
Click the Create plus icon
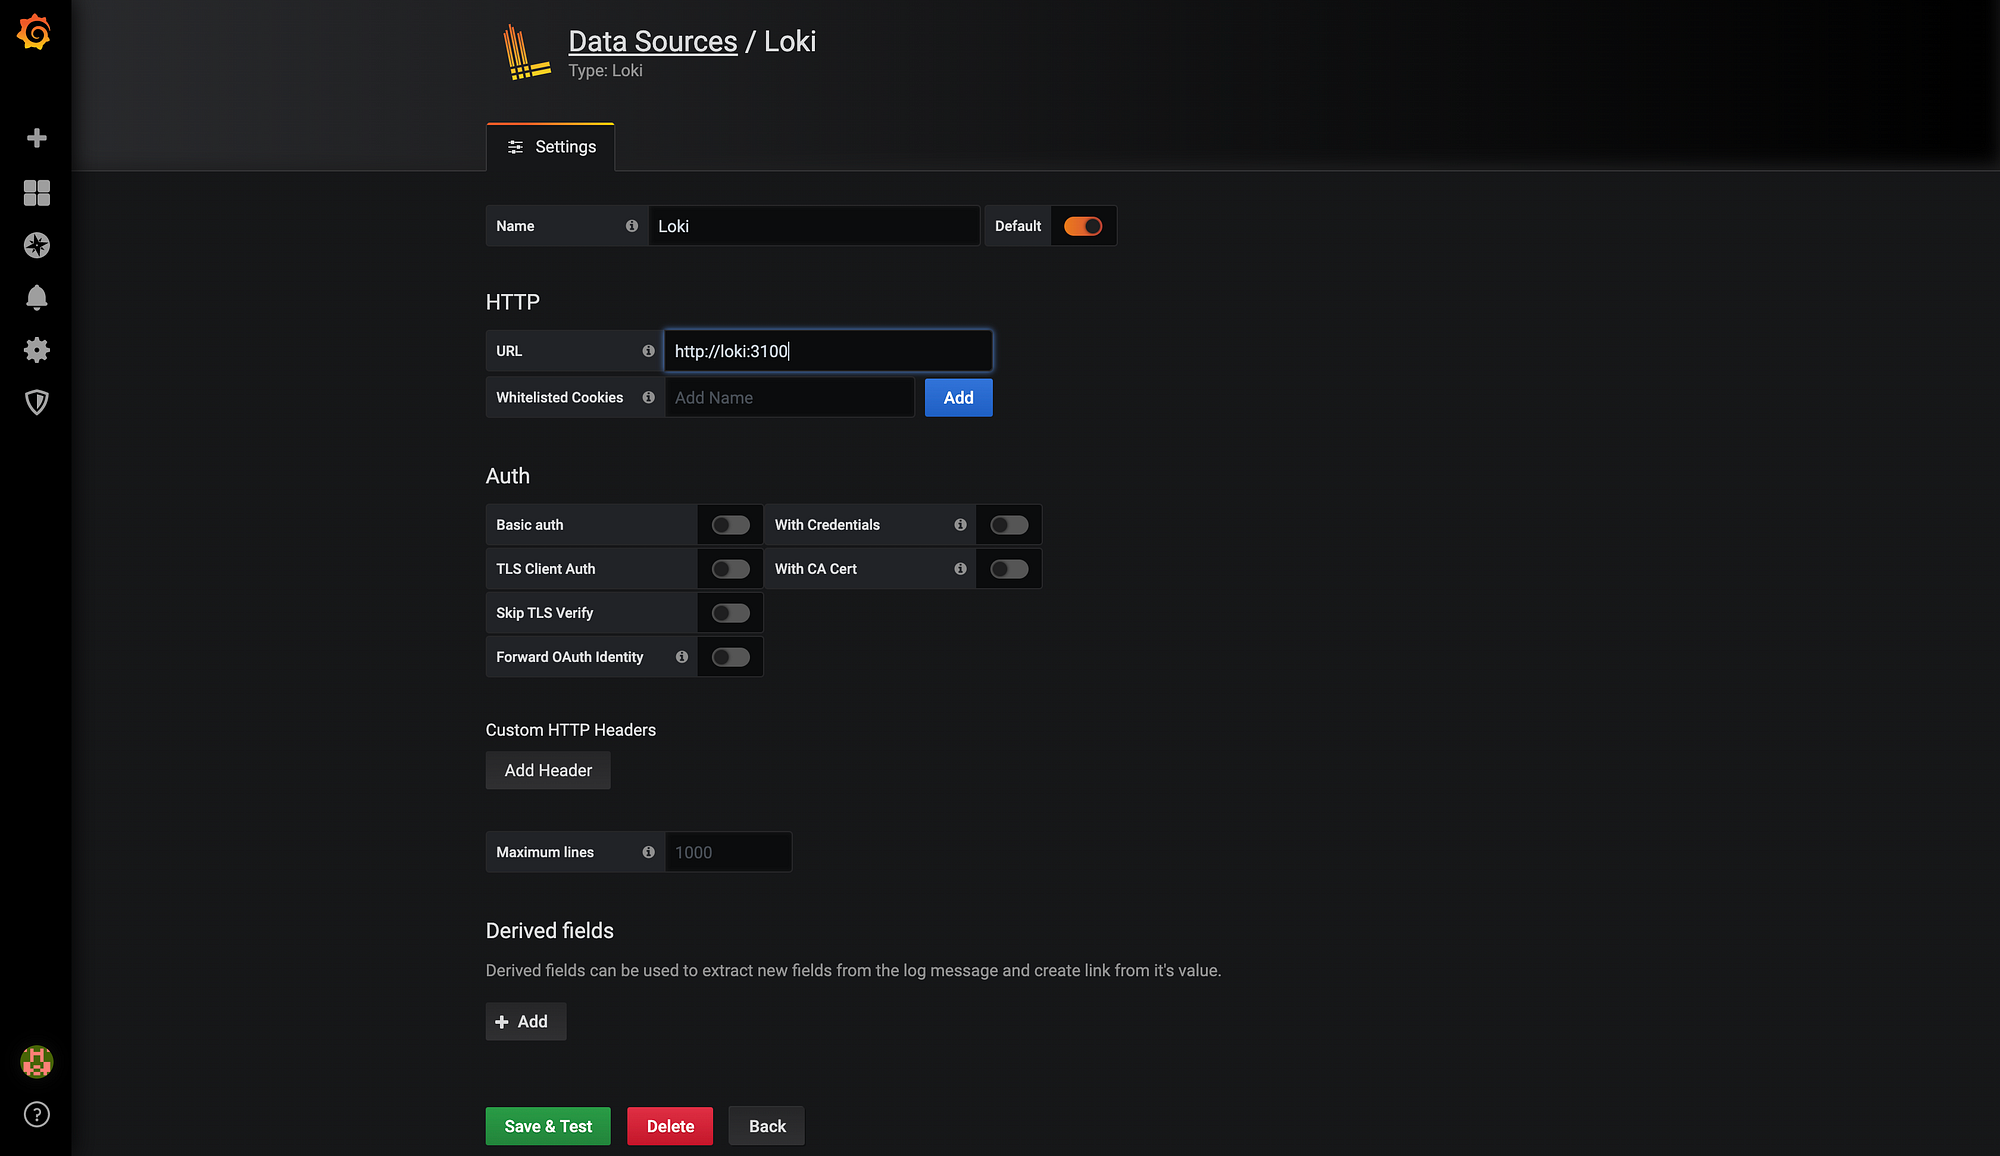click(36, 137)
